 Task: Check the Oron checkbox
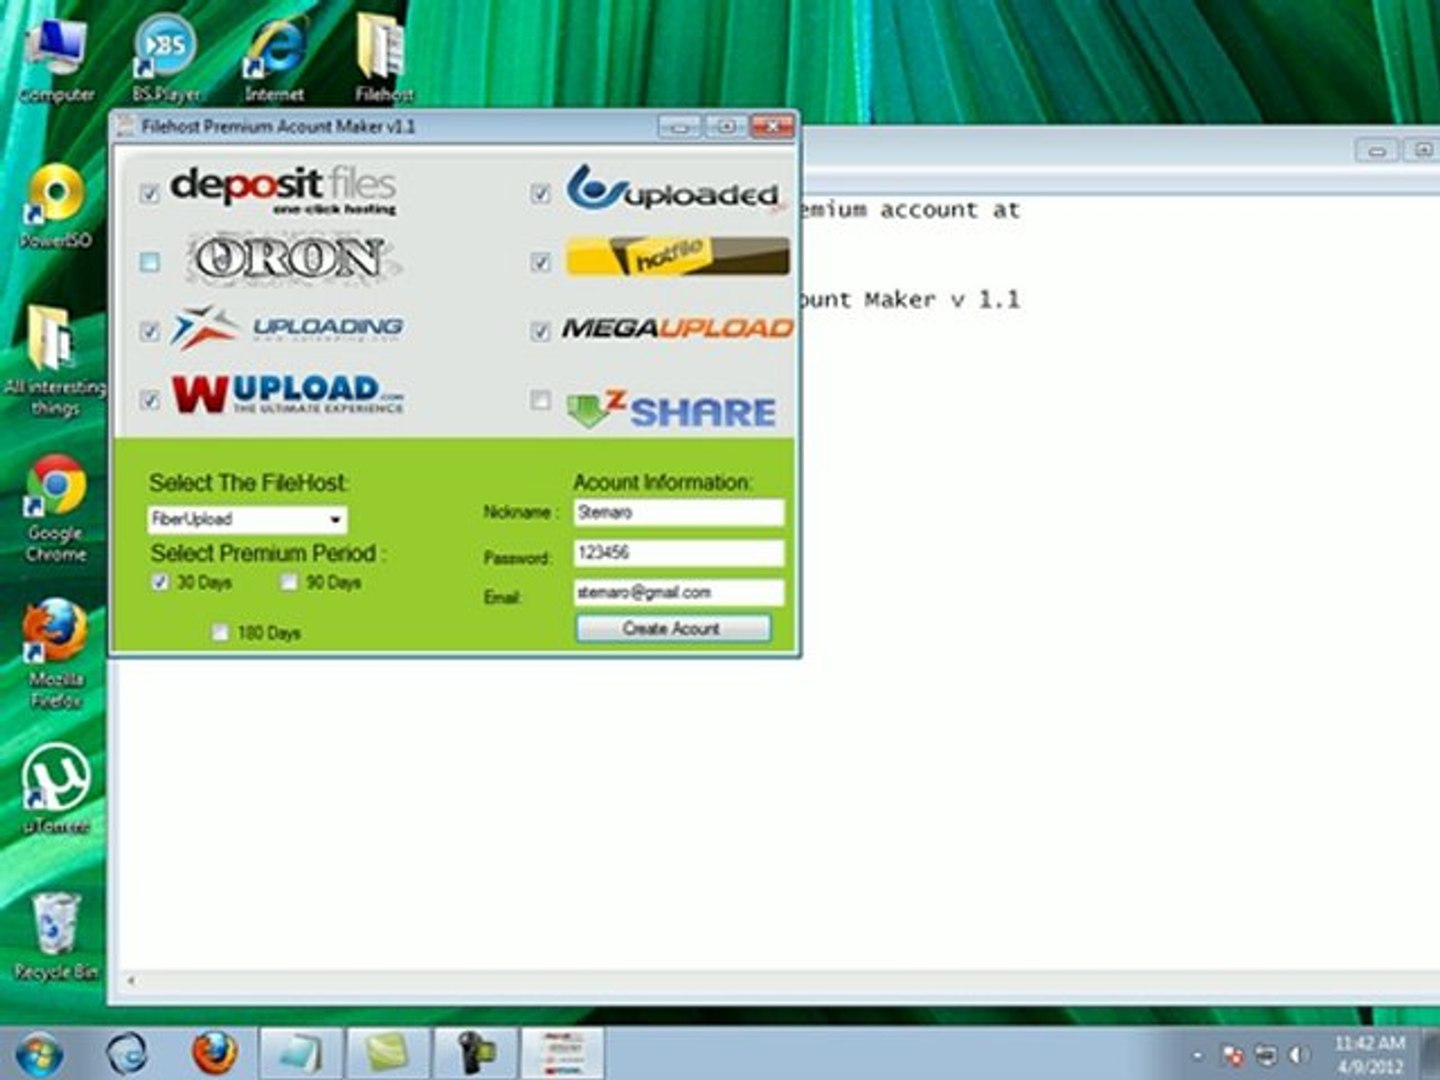point(150,262)
